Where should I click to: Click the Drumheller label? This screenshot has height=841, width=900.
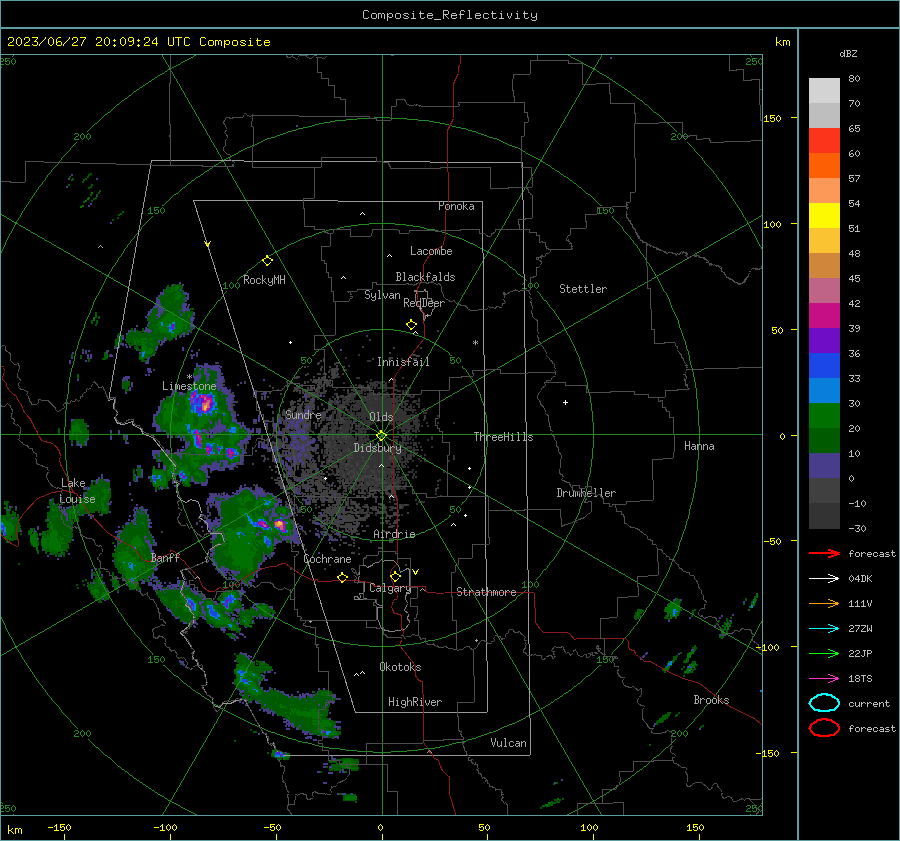coord(586,493)
